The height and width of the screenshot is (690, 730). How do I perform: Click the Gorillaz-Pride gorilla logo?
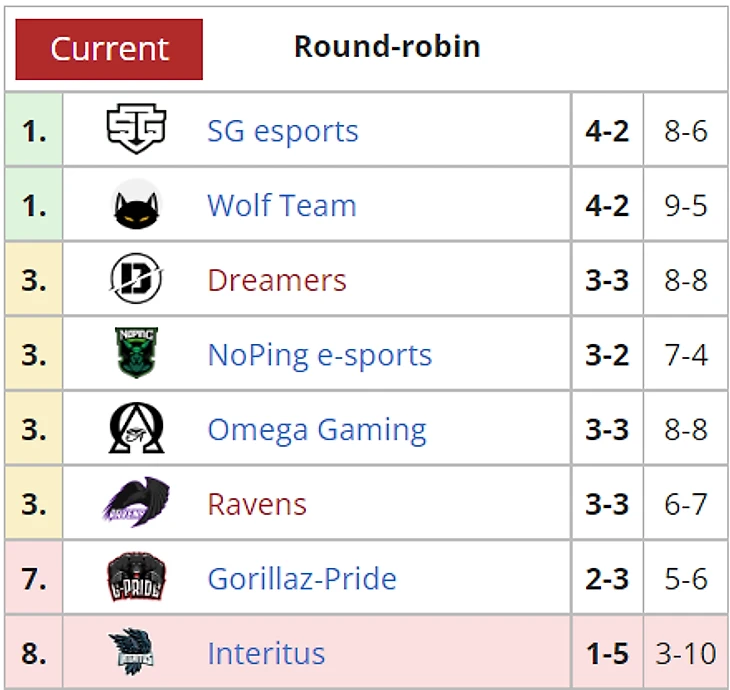click(x=136, y=578)
